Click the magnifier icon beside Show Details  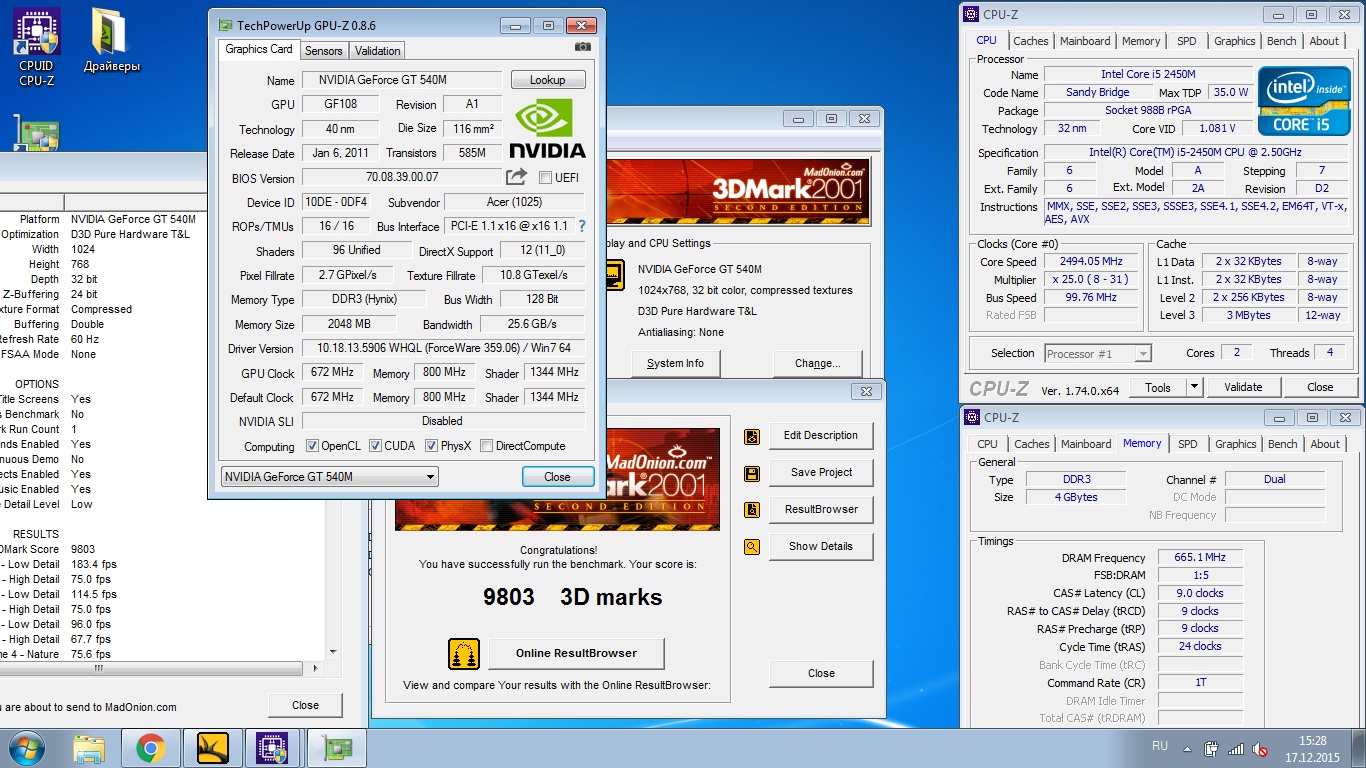pyautogui.click(x=752, y=547)
